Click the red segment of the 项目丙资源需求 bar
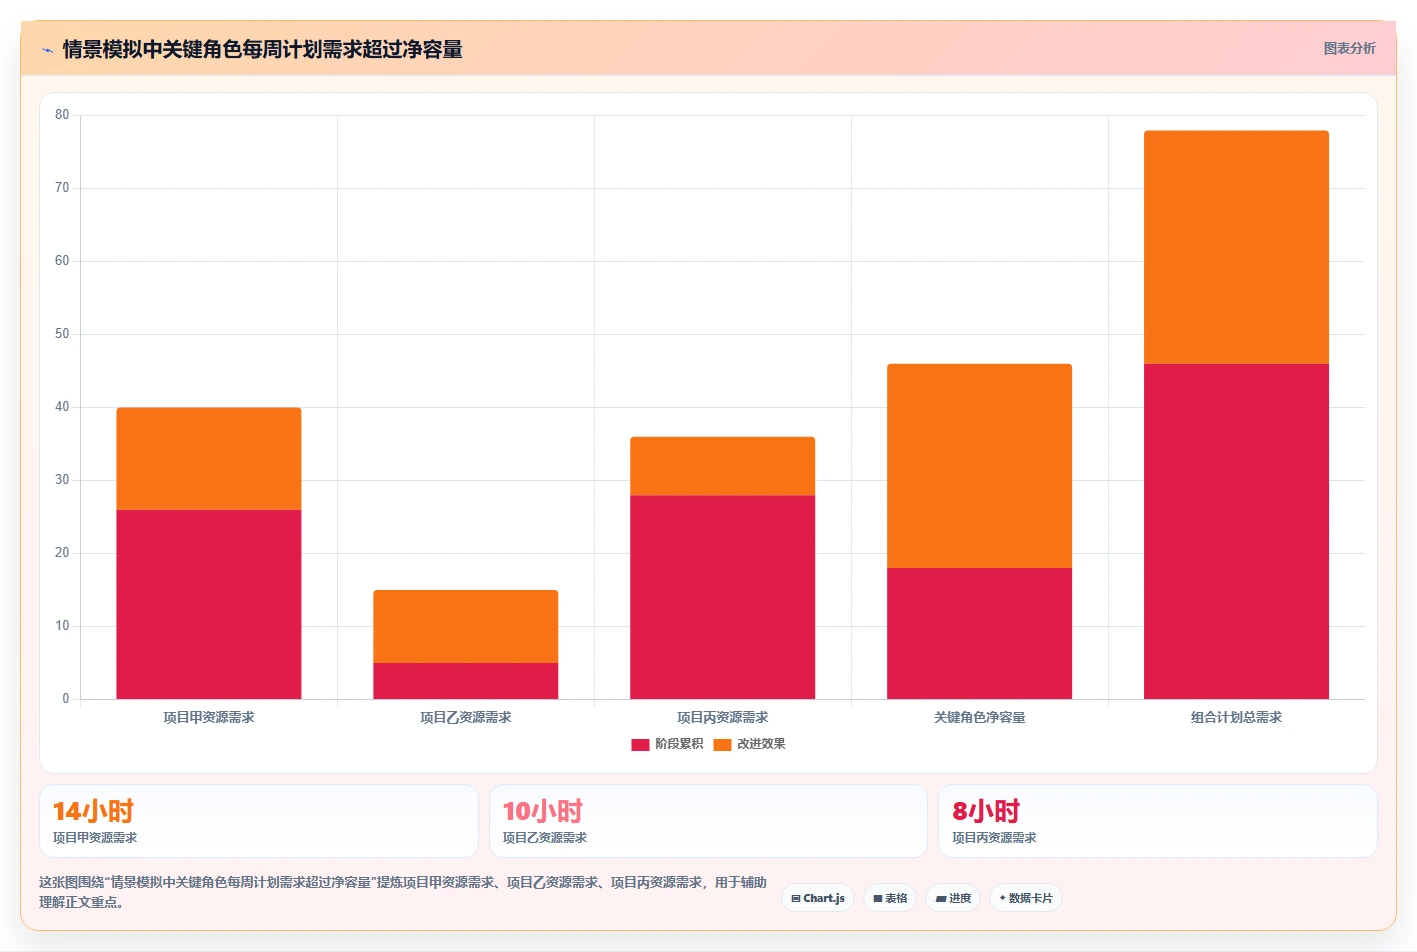Viewport: 1417px width, 952px height. tap(723, 597)
